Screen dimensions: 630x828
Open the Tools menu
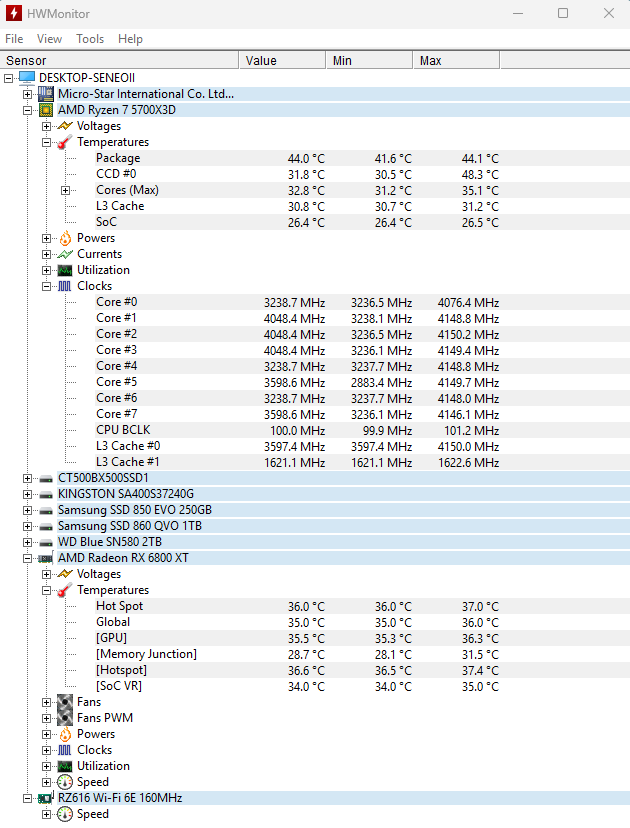(x=90, y=39)
